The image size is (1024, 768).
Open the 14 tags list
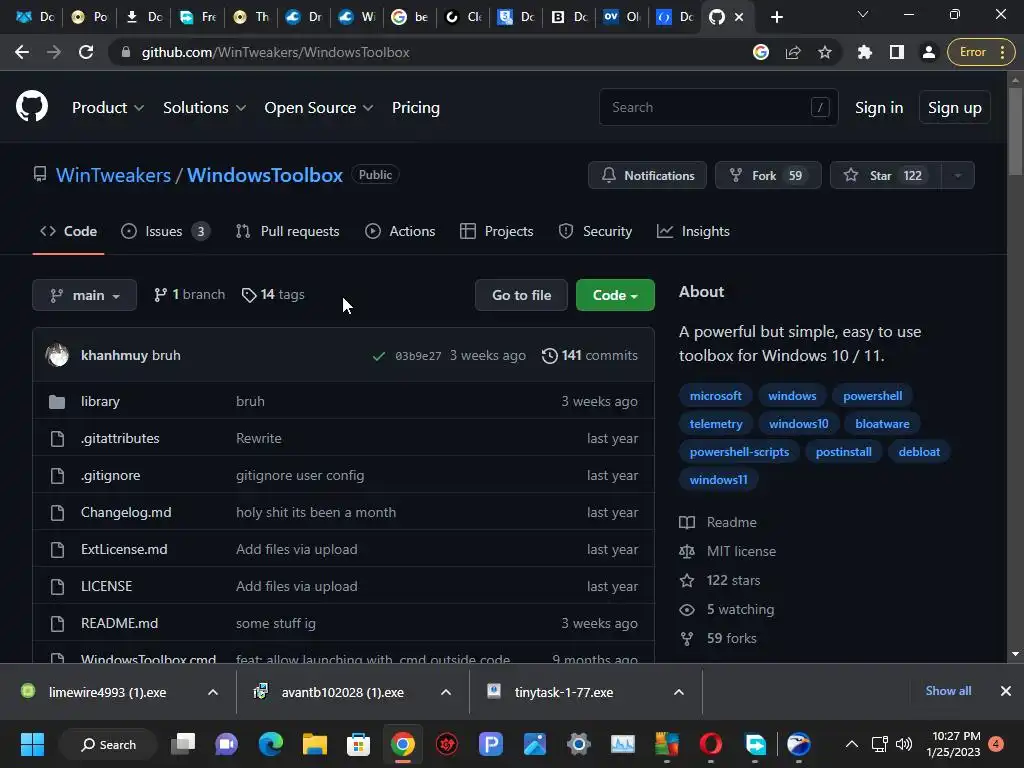pyautogui.click(x=273, y=295)
